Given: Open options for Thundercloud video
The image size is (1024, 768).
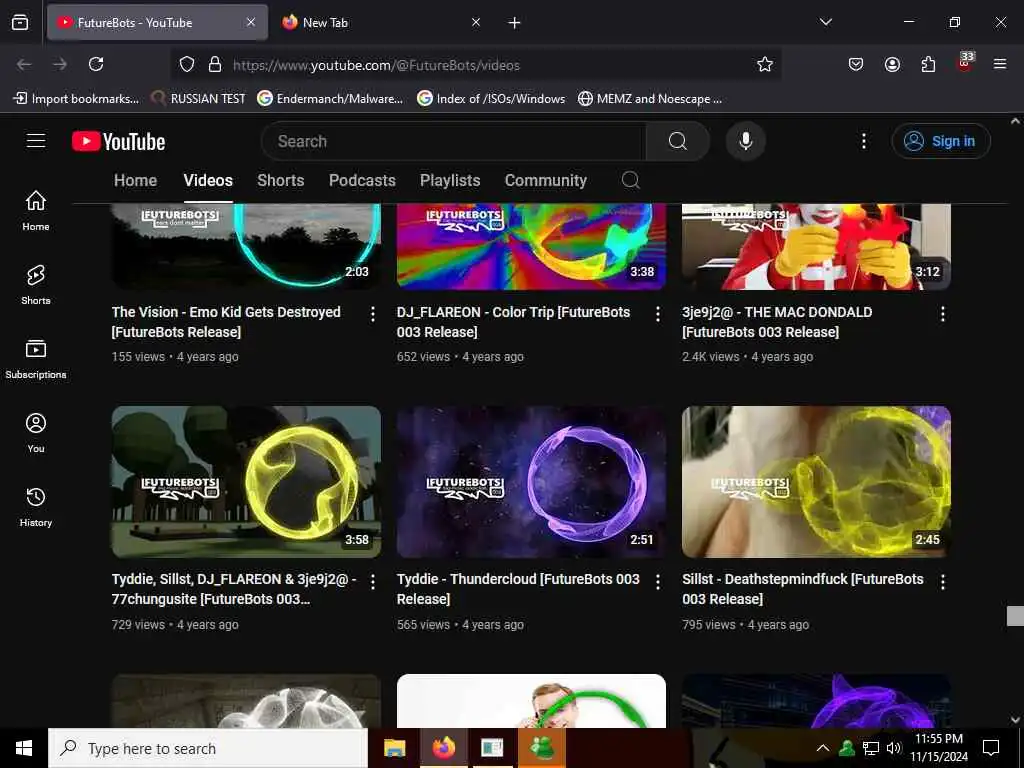Looking at the screenshot, I should click(658, 582).
